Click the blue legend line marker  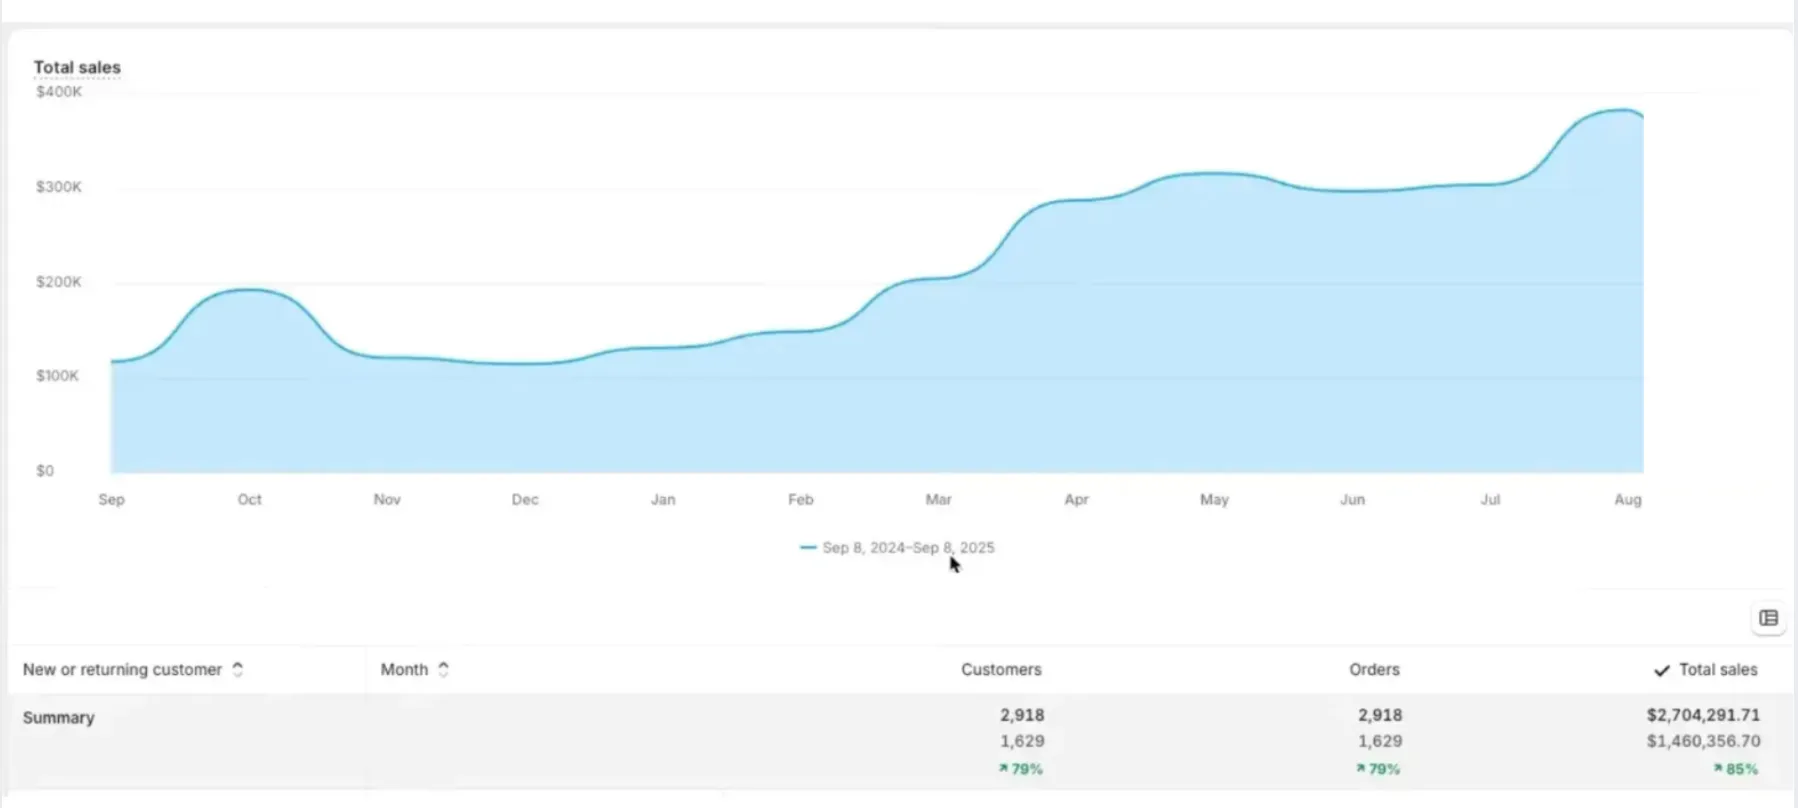point(808,548)
